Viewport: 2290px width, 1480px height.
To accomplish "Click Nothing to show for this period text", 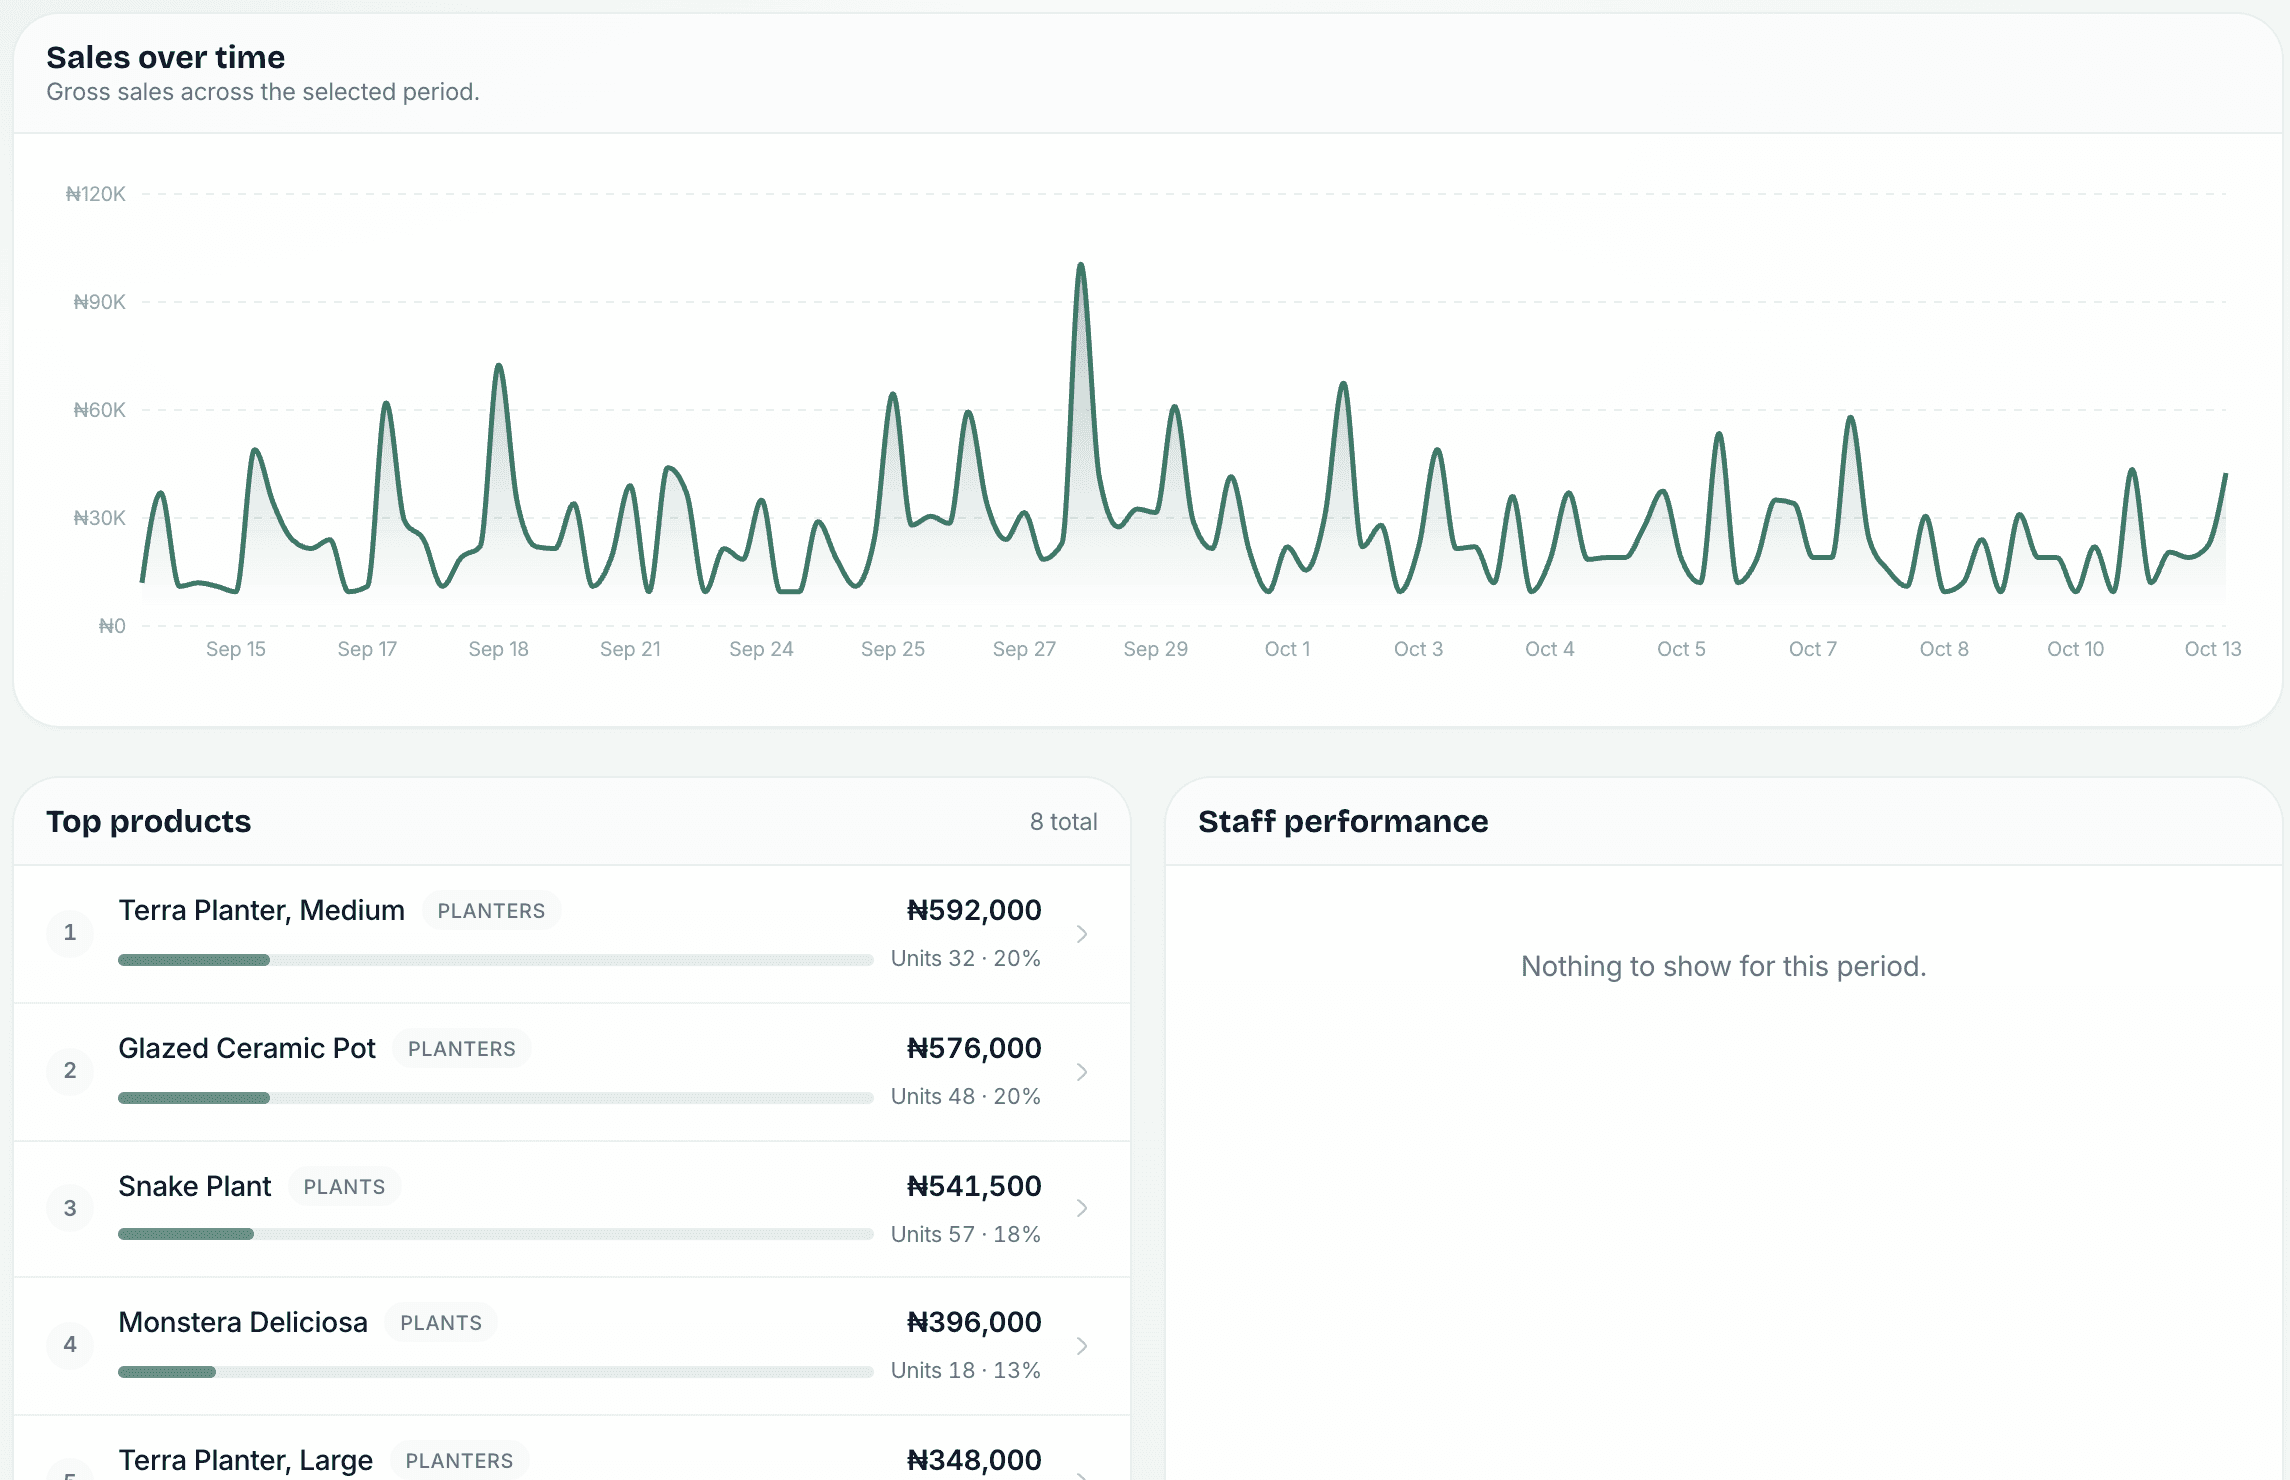I will [1724, 966].
